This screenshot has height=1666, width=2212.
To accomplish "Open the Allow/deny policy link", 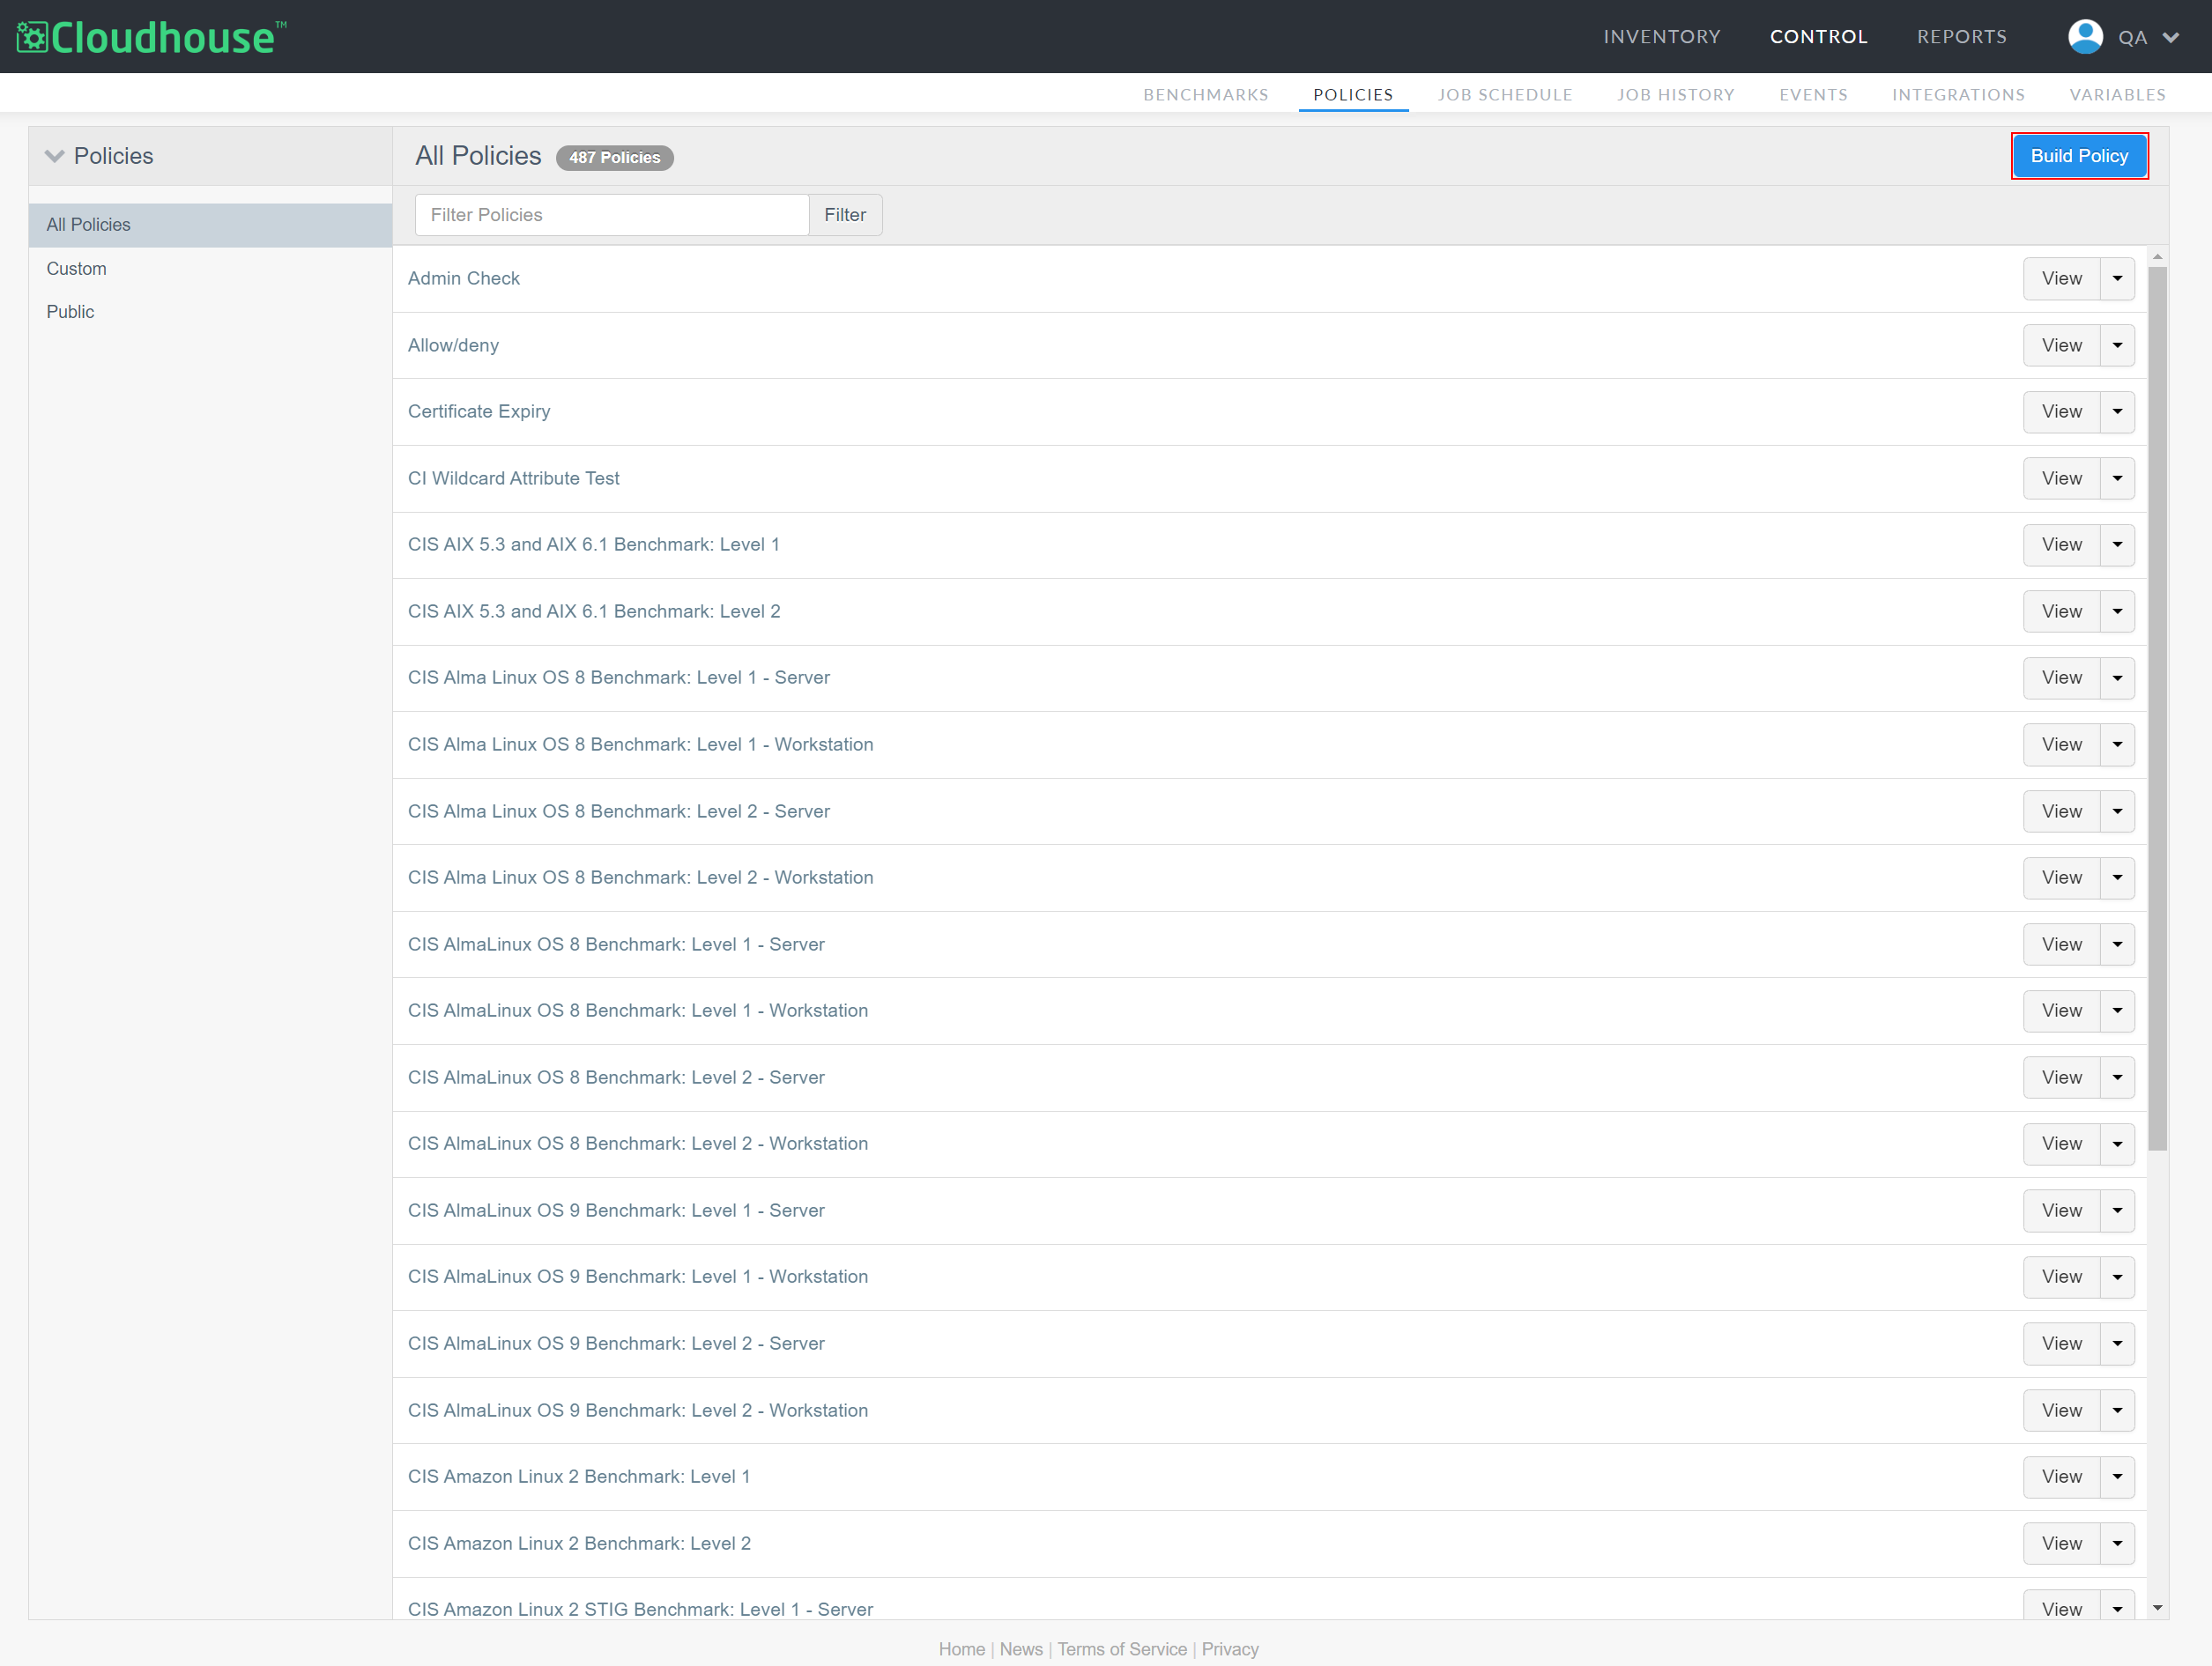I will [453, 346].
